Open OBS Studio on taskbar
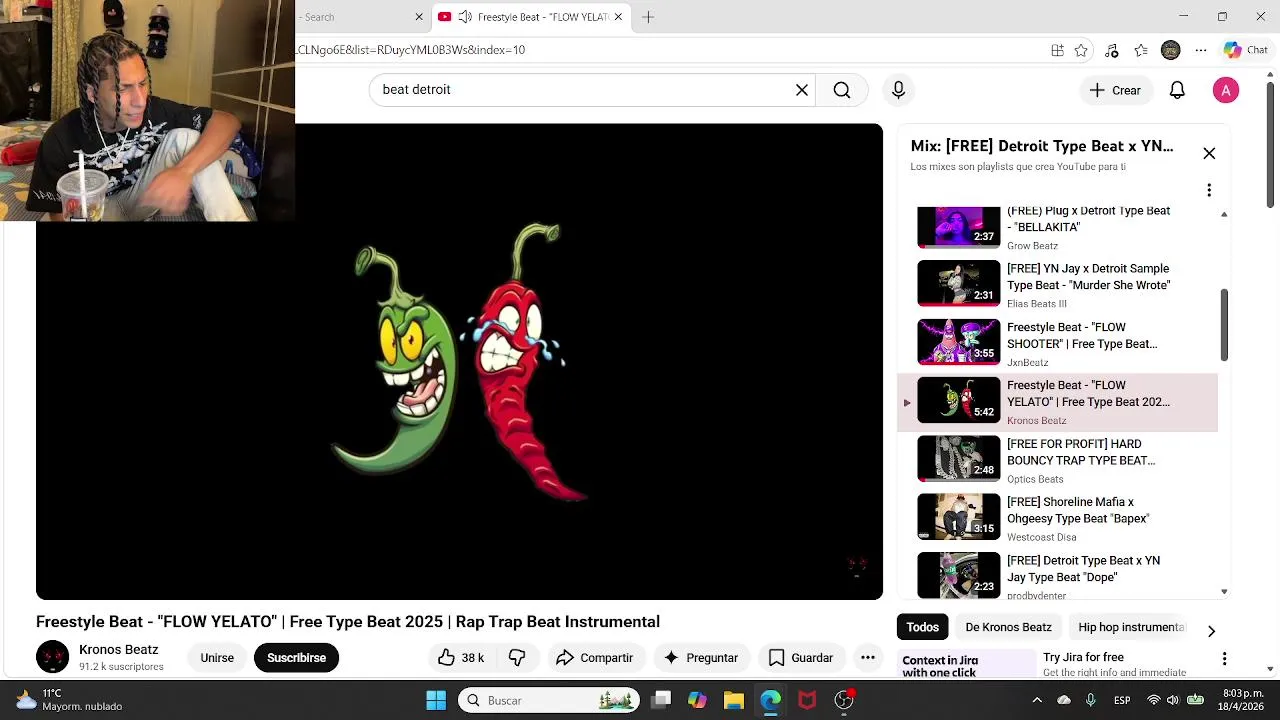 [844, 700]
